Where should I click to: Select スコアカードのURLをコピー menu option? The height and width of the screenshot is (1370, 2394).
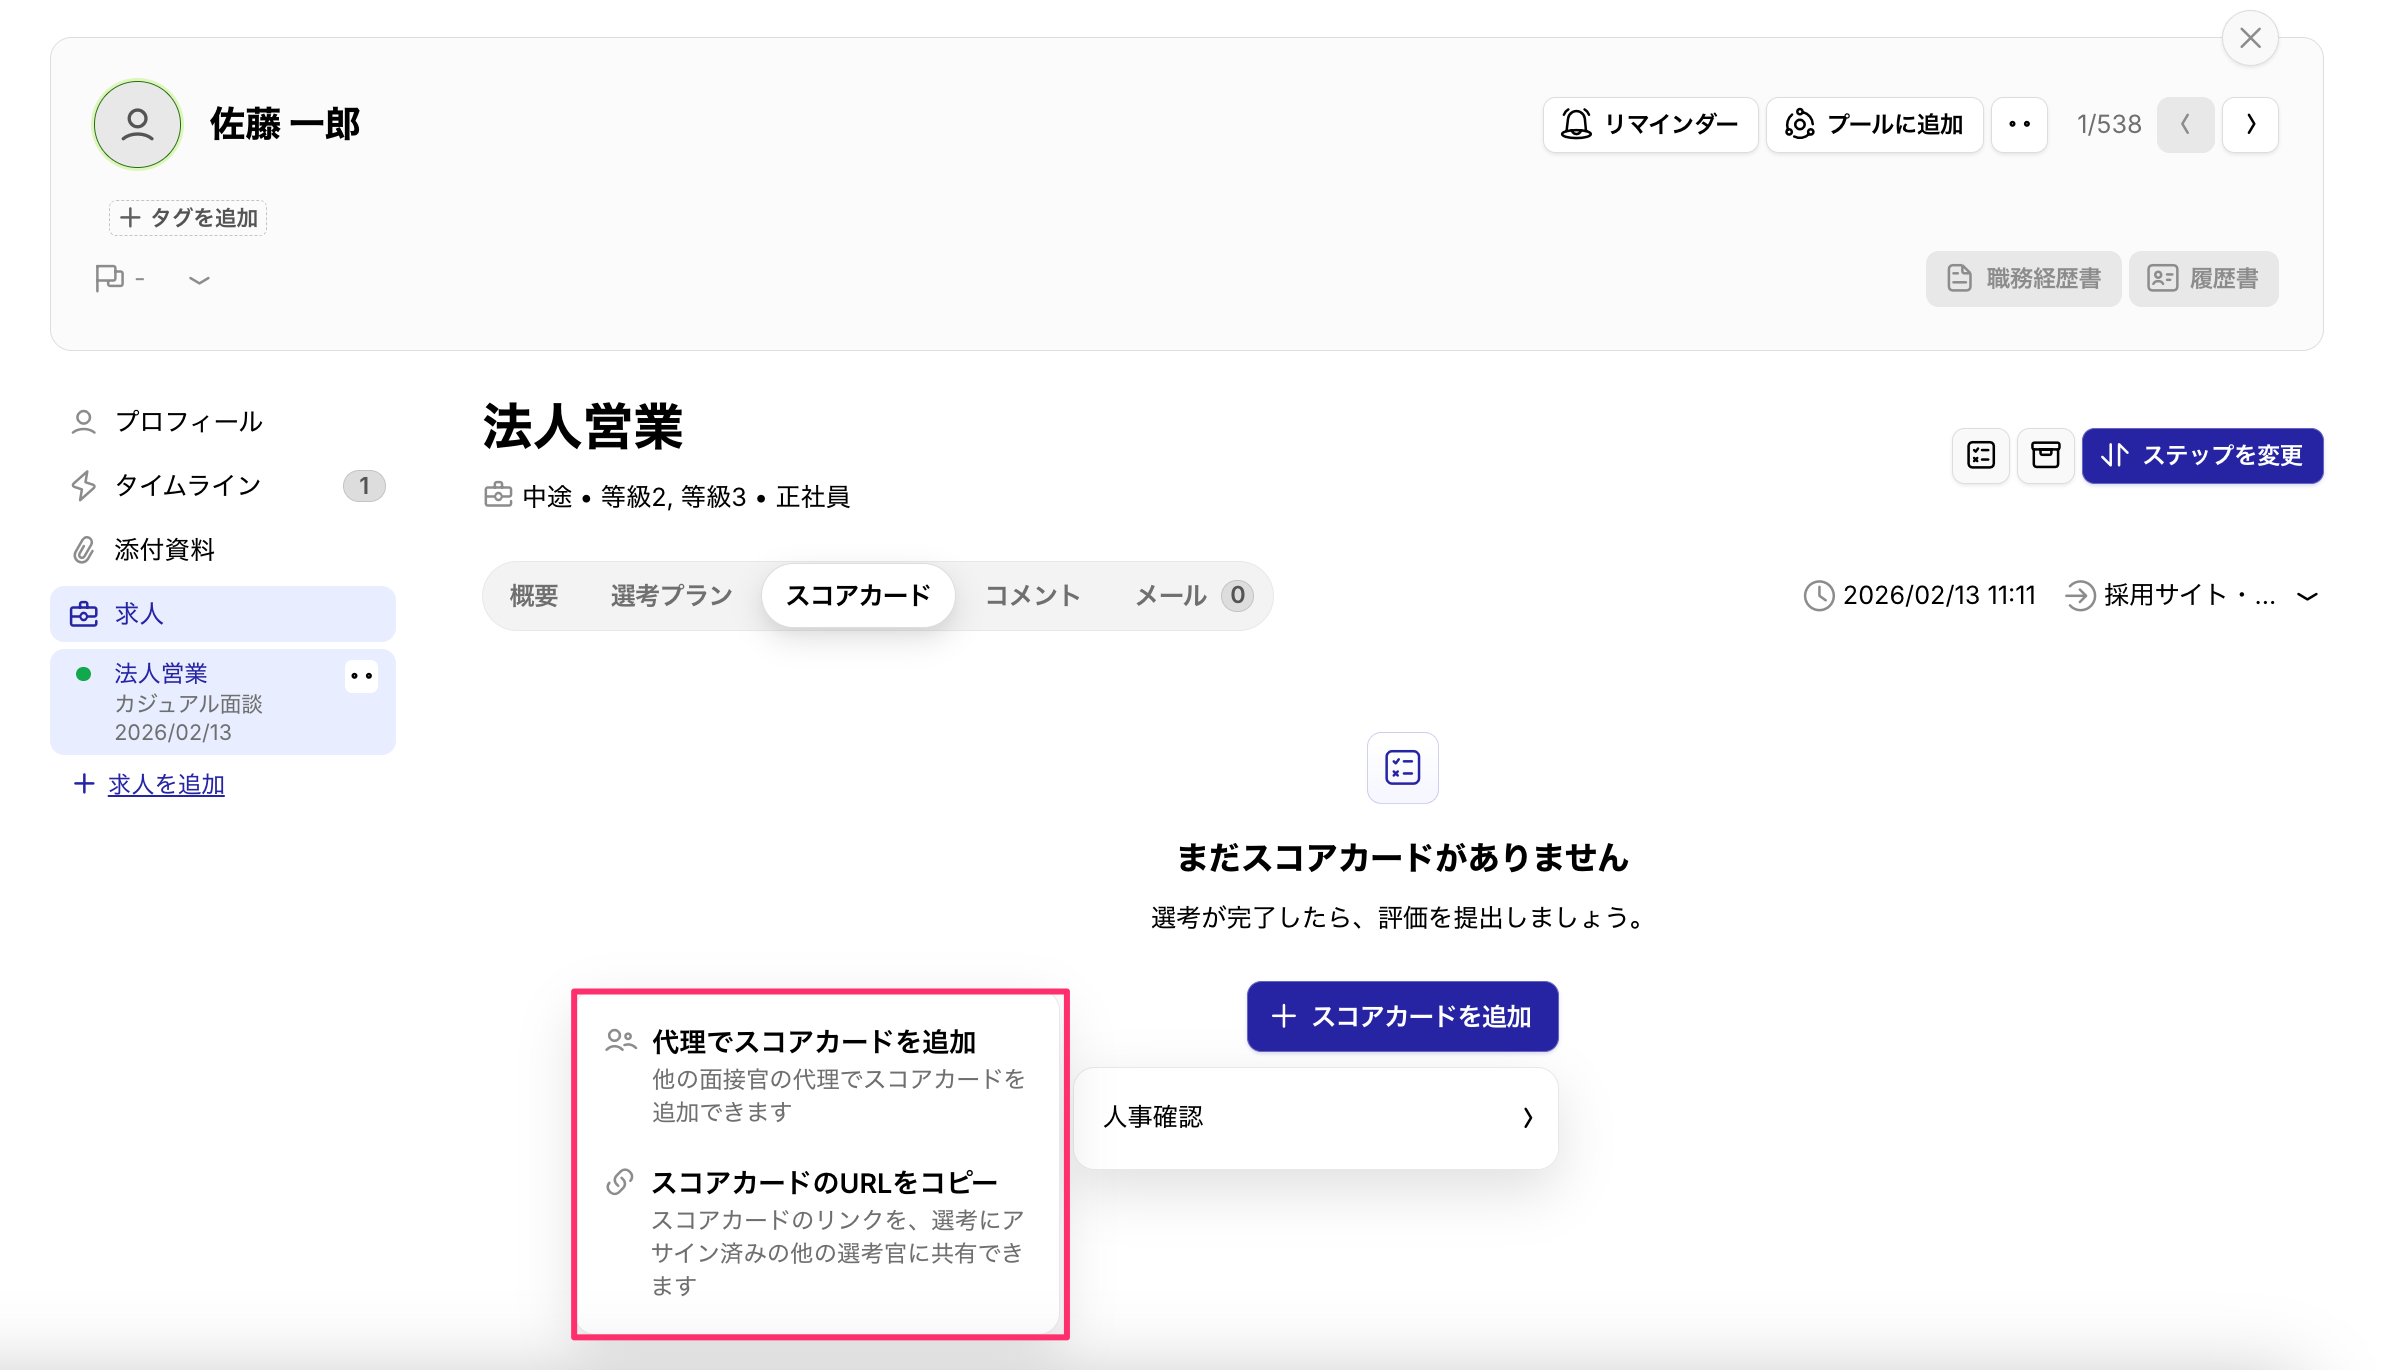[x=824, y=1183]
